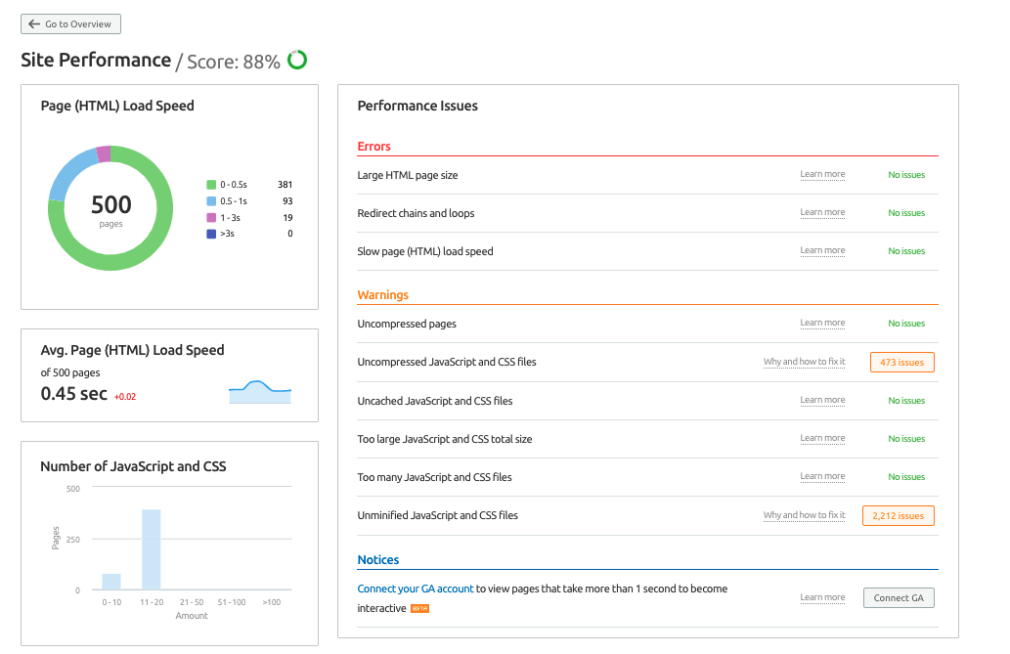The width and height of the screenshot is (1010, 654).
Task: Click the green score circle icon
Action: coord(297,60)
